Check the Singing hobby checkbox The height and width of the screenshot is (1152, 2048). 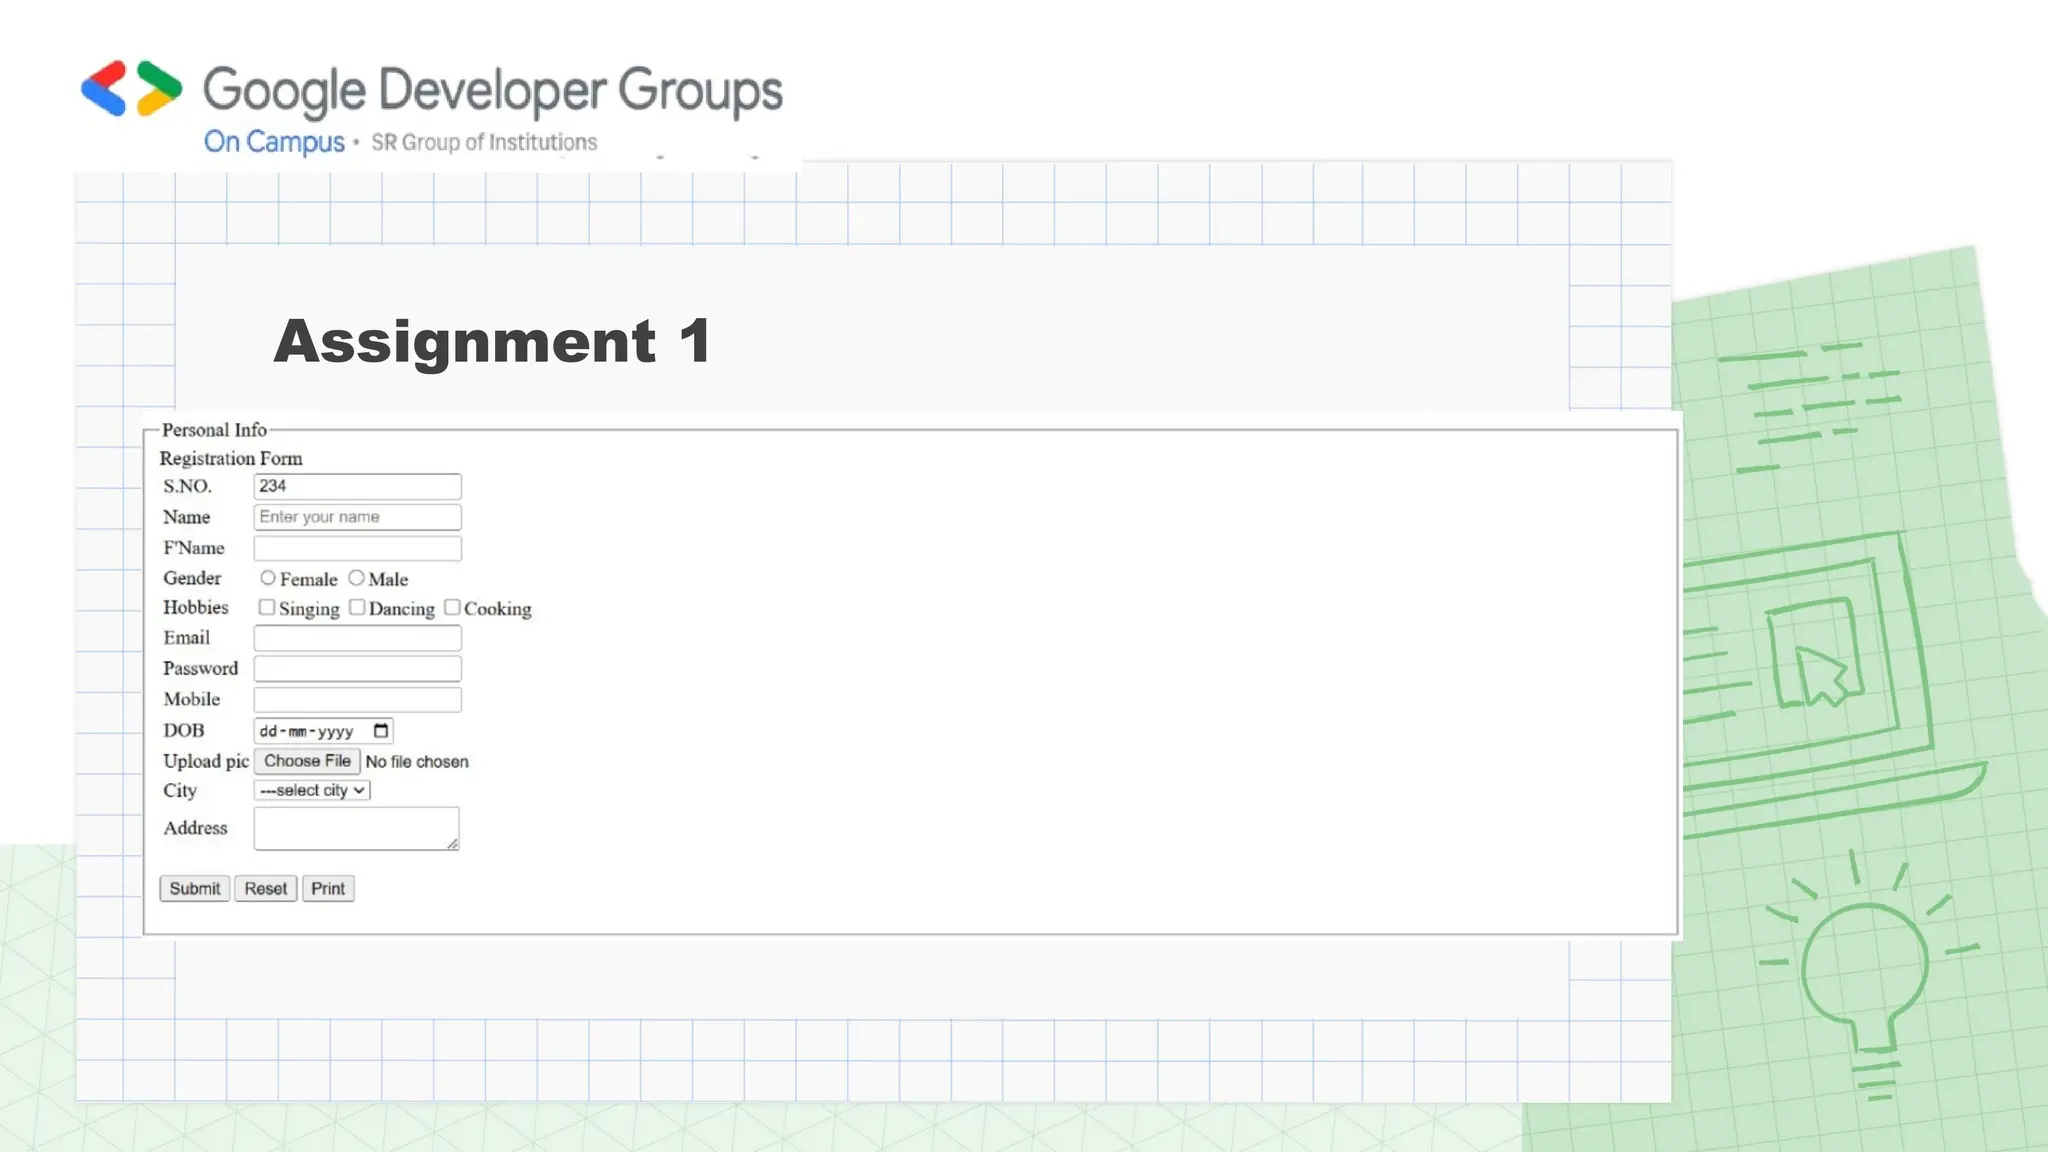point(266,607)
